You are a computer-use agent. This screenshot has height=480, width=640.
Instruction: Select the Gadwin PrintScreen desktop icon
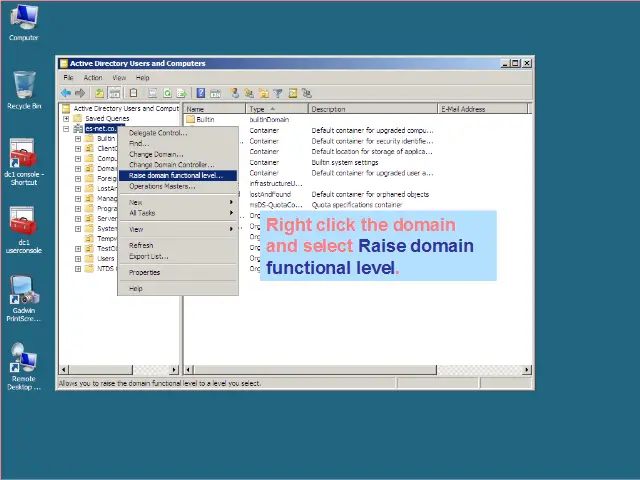click(x=24, y=298)
